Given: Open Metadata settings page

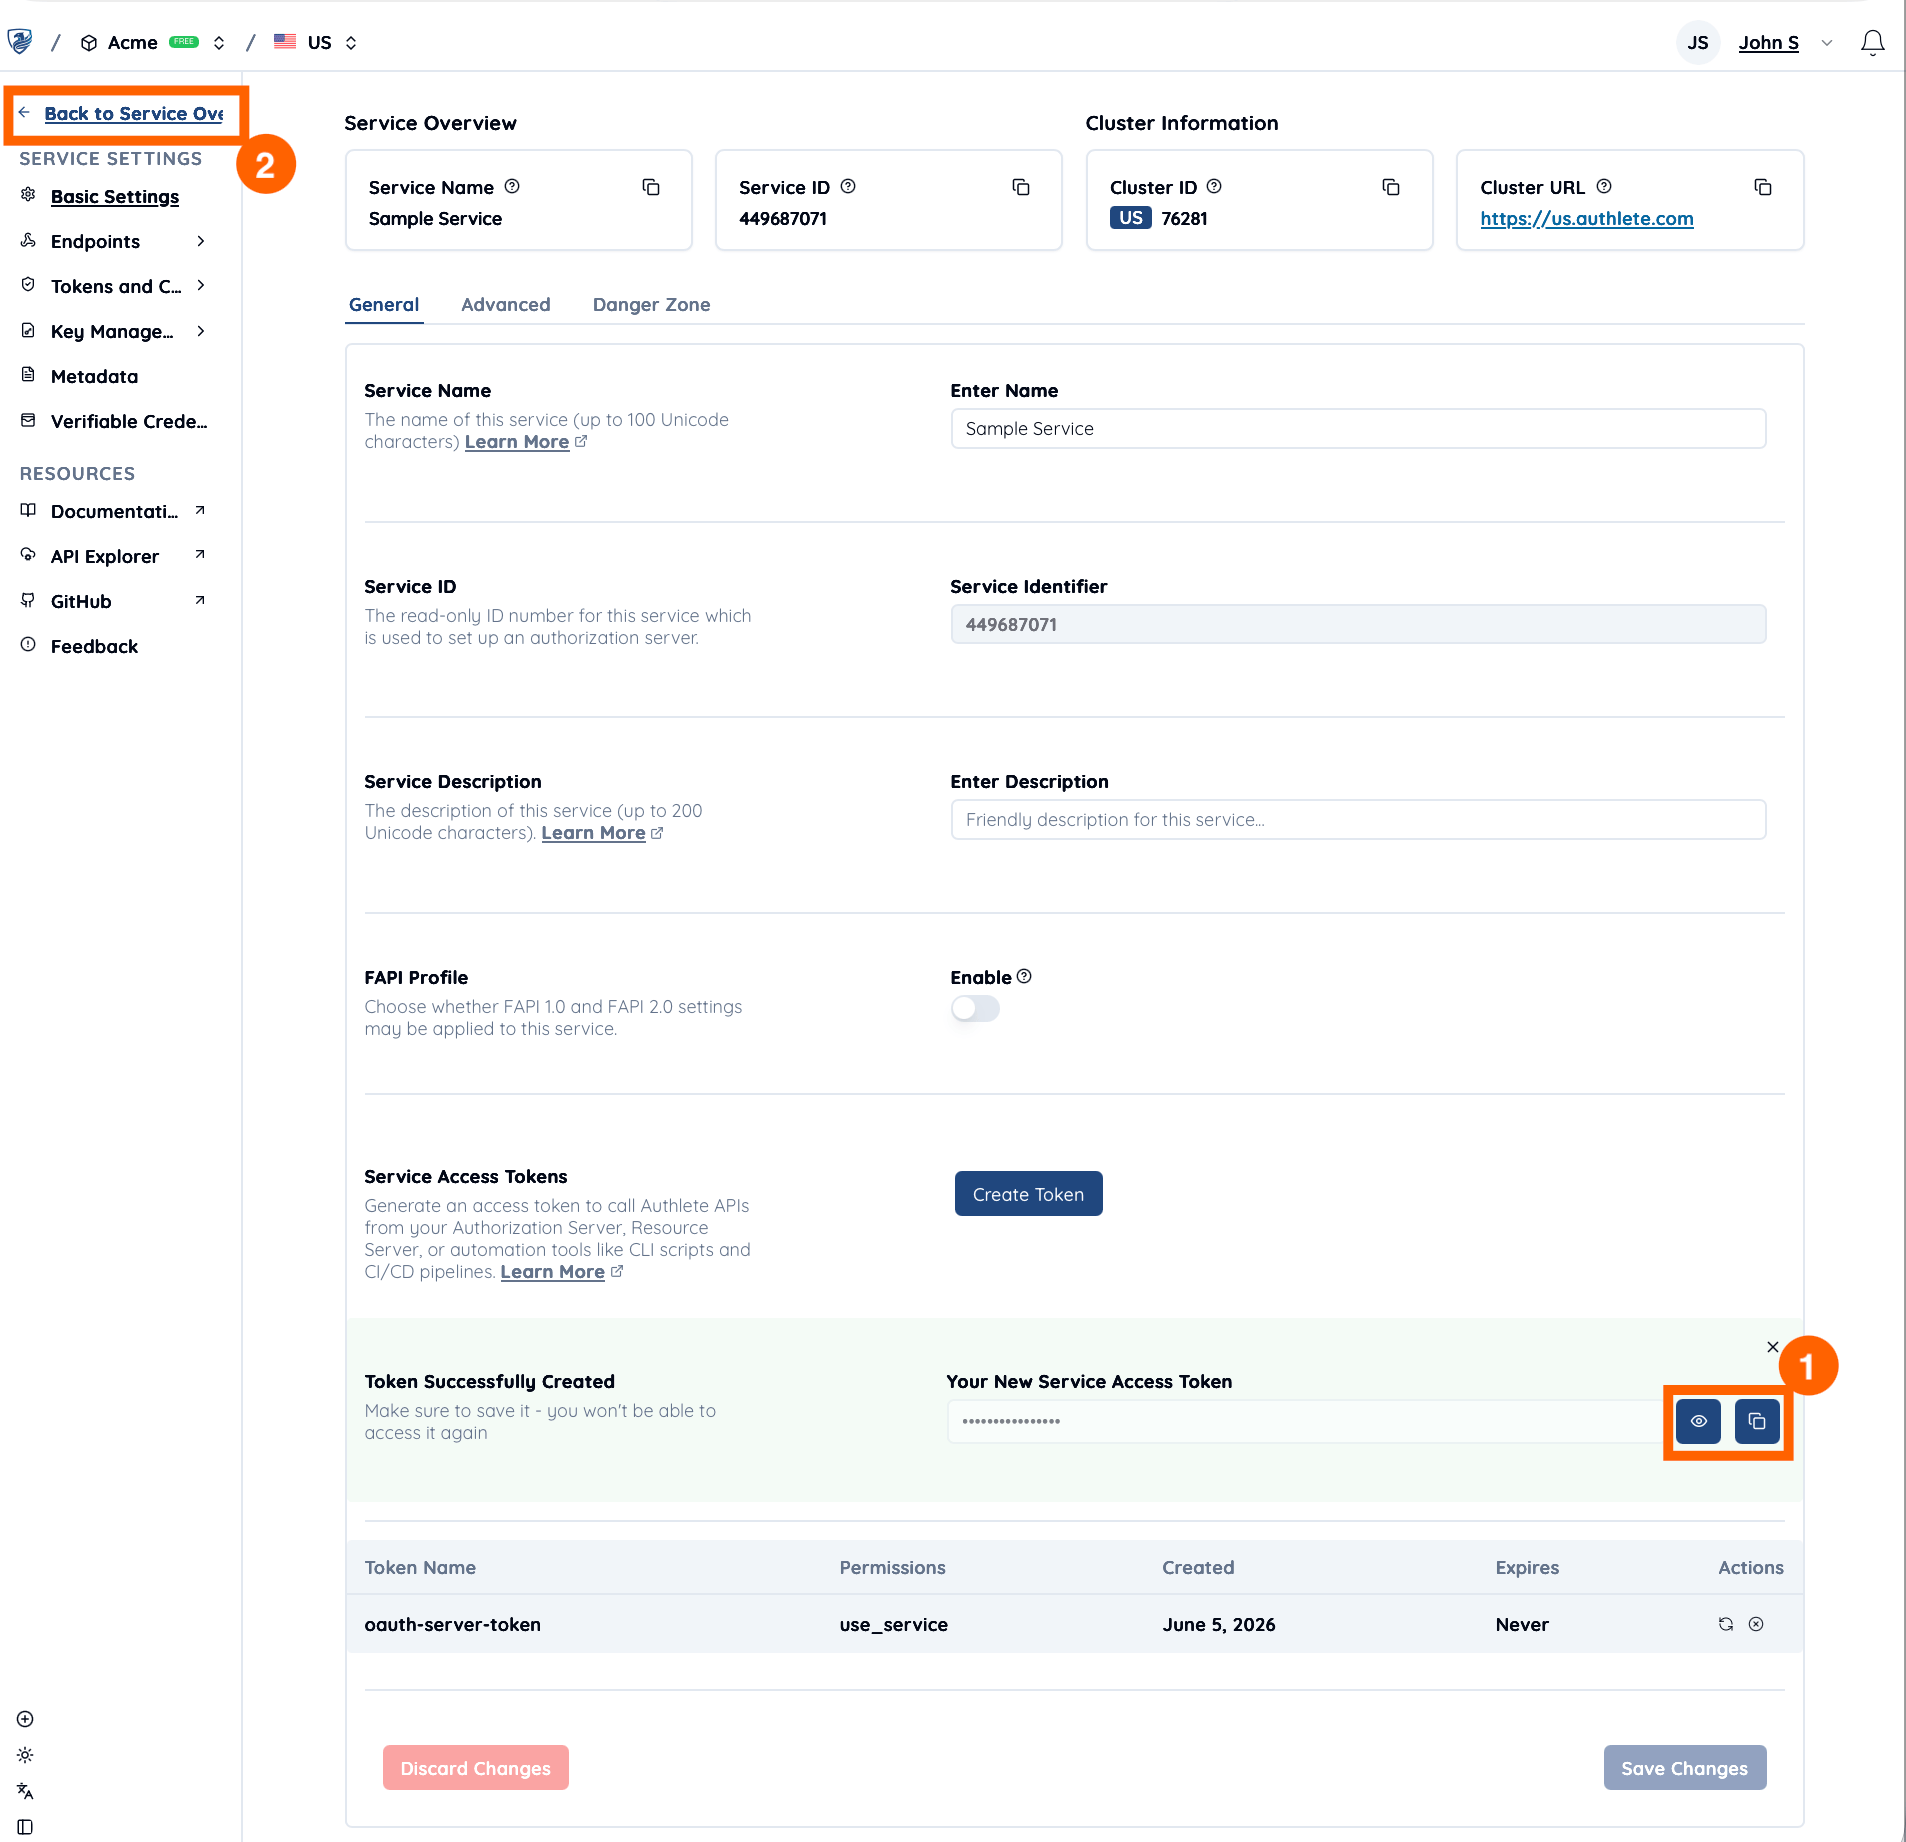Looking at the screenshot, I should click(x=95, y=376).
